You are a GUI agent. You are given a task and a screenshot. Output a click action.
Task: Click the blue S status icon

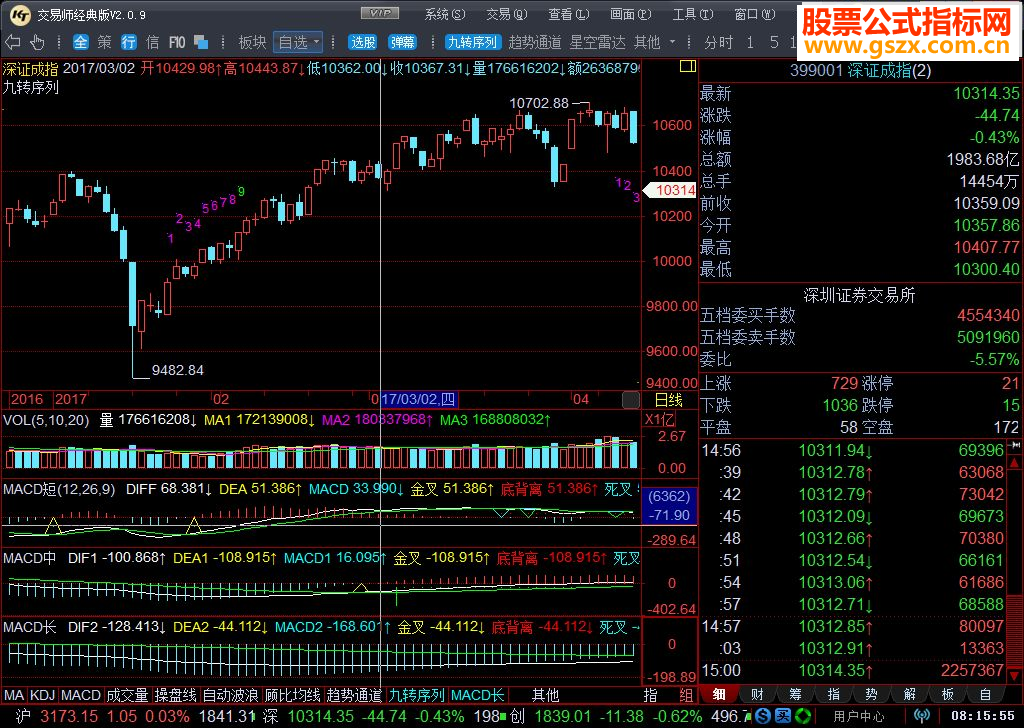762,716
